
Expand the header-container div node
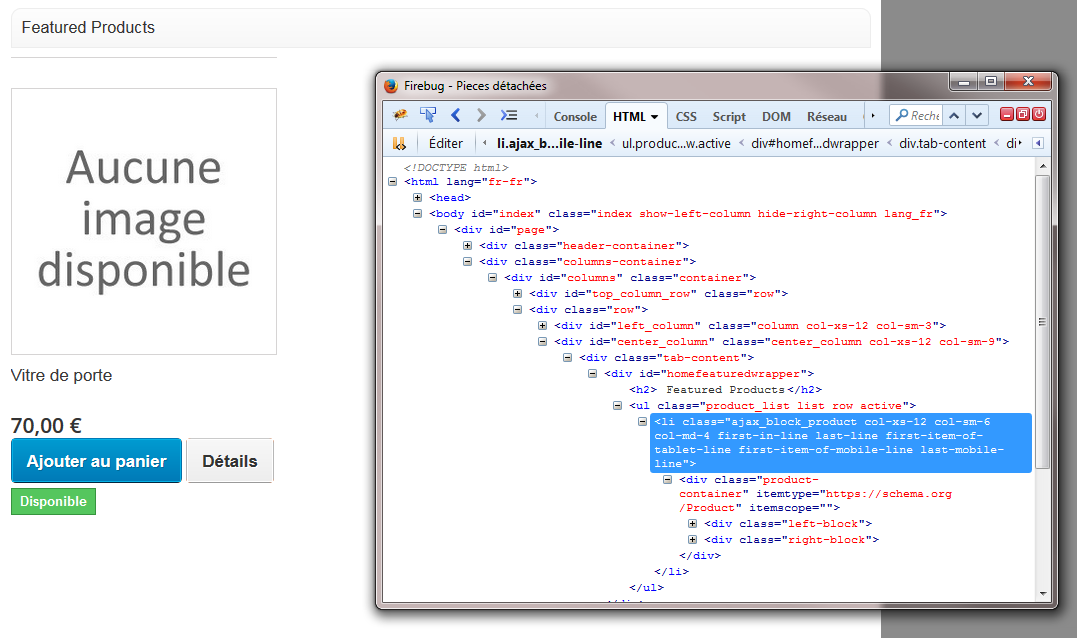[467, 245]
